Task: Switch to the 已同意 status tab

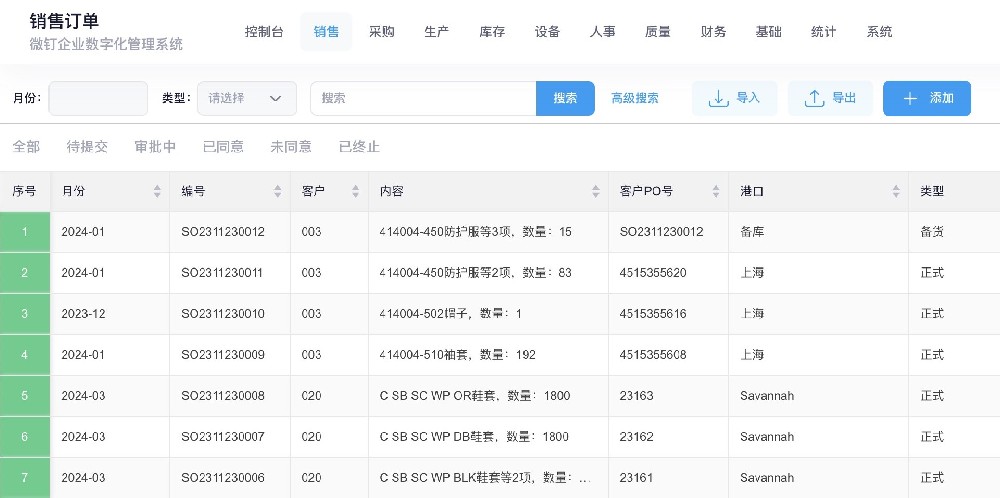Action: pyautogui.click(x=223, y=147)
